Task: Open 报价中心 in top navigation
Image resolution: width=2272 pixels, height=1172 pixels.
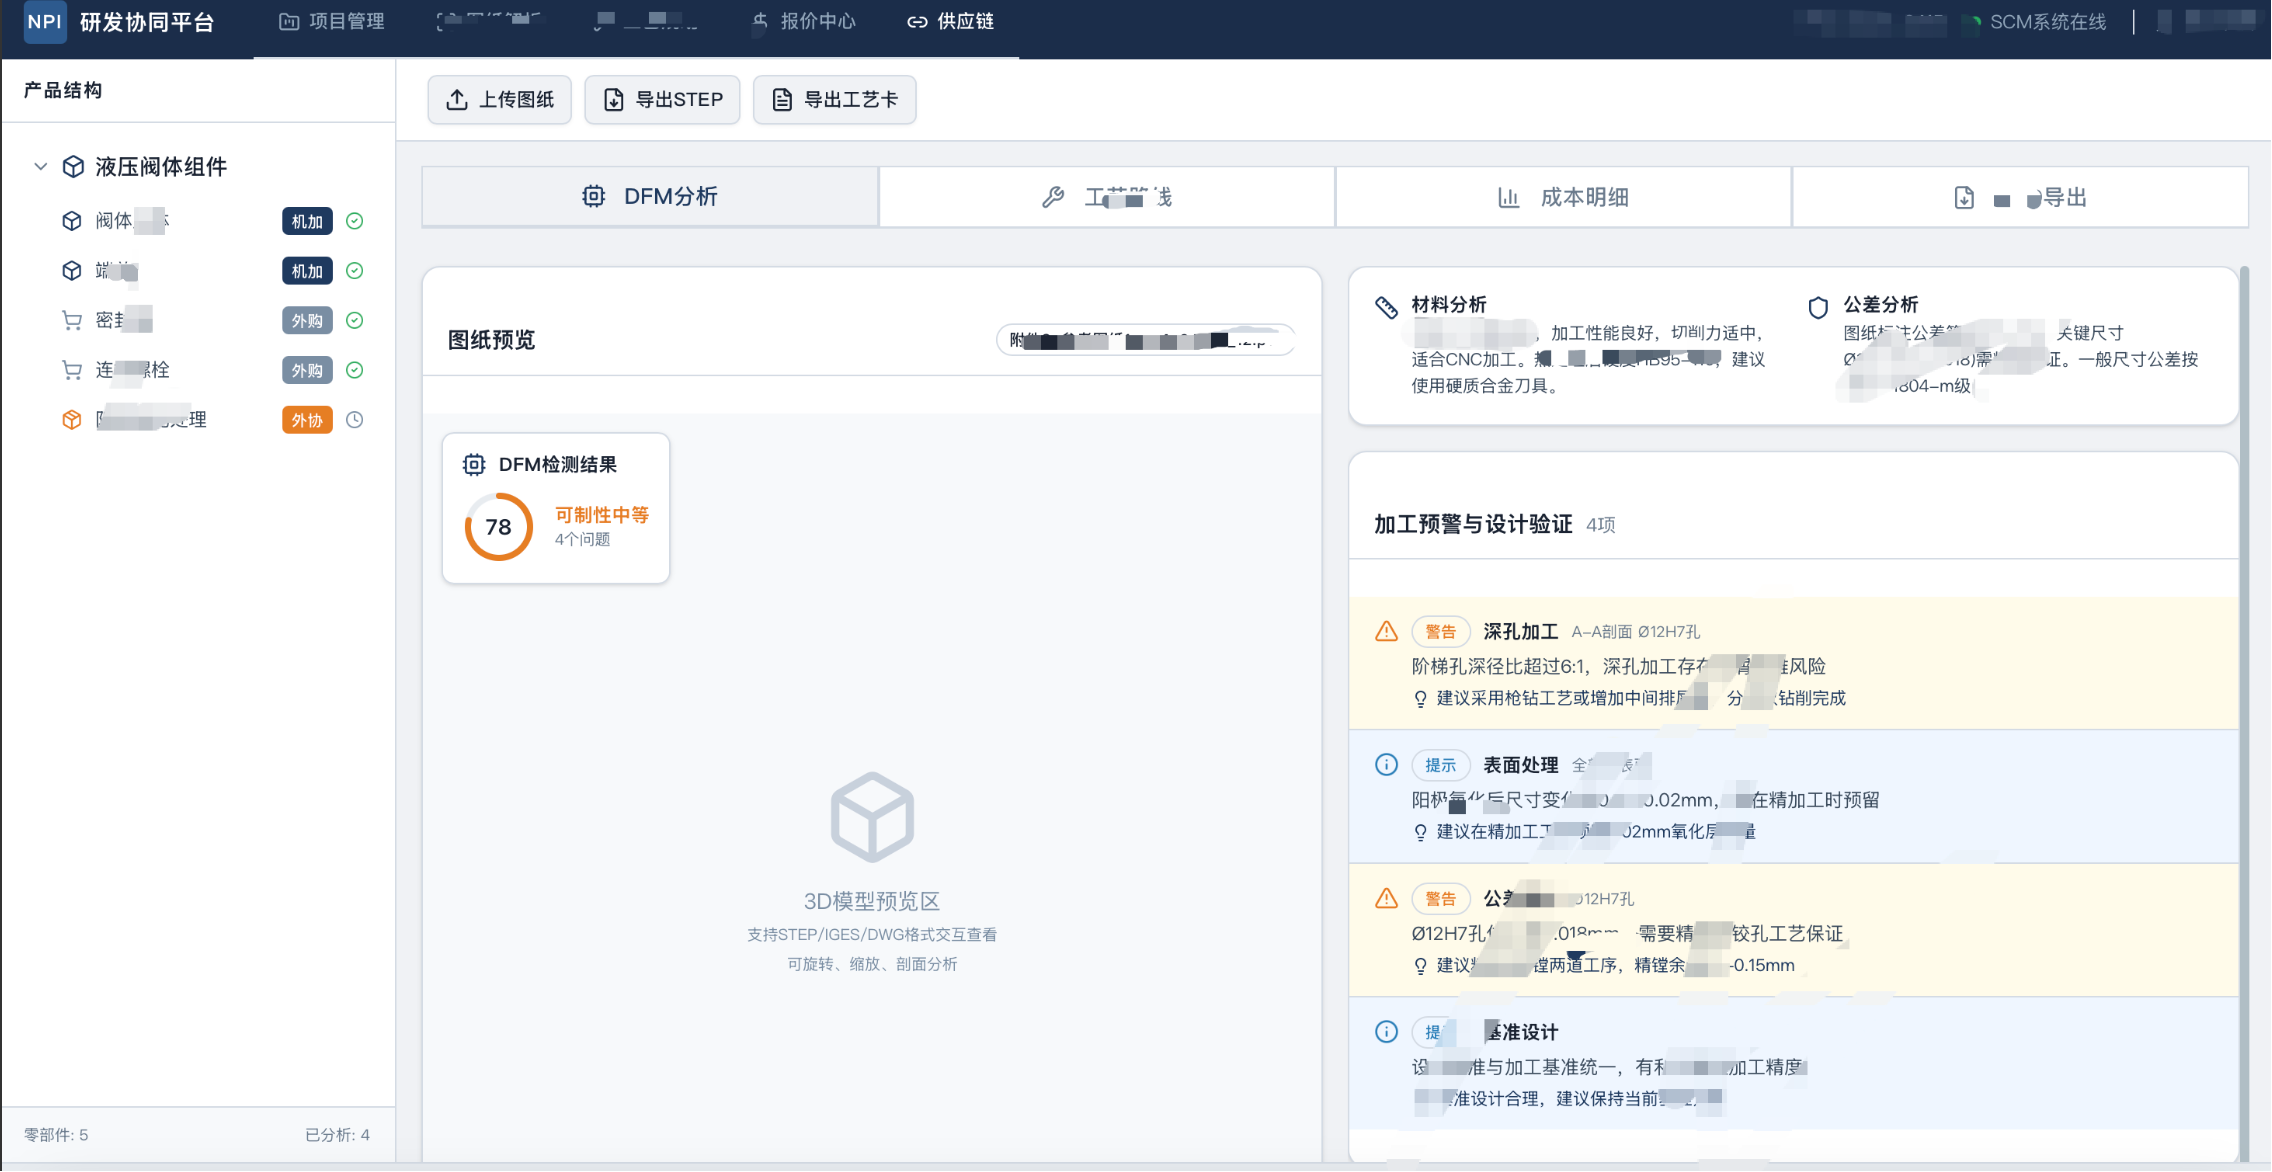Action: point(803,22)
